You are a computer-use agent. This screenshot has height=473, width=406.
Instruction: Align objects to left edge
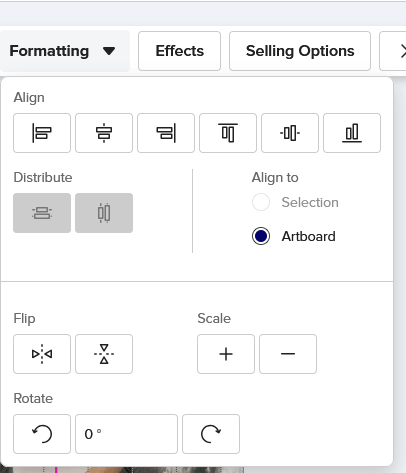(42, 133)
